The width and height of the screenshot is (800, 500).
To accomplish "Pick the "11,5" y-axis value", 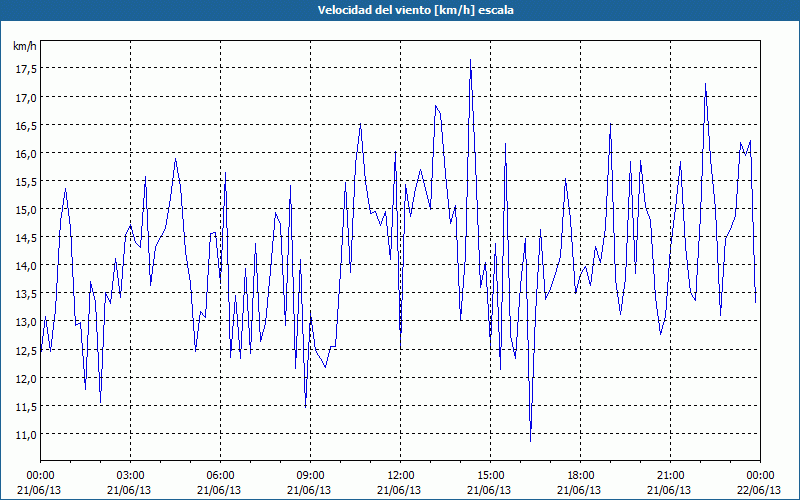I will tap(25, 406).
